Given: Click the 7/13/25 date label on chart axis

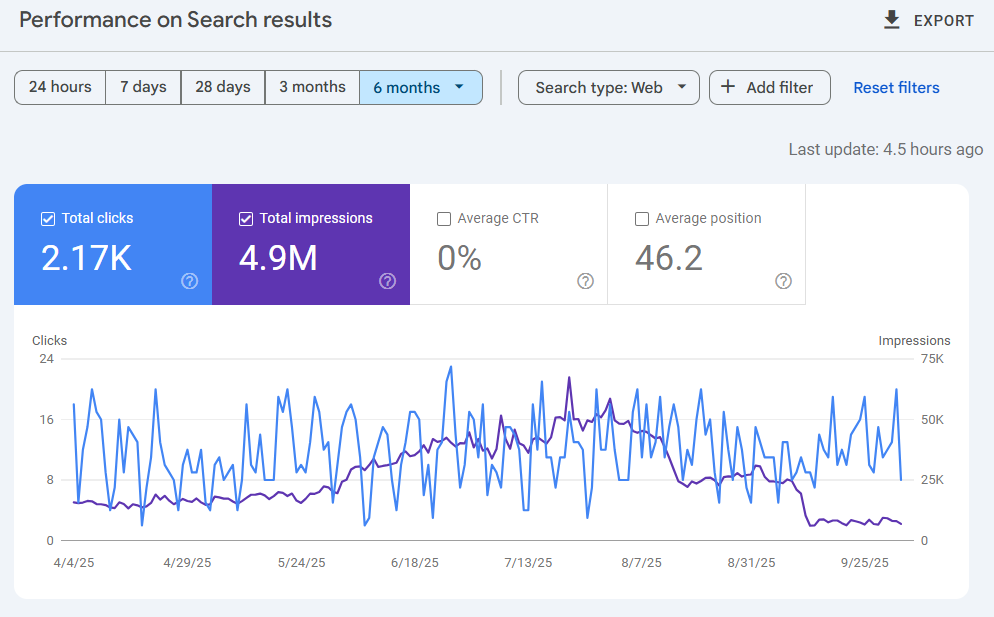Looking at the screenshot, I should pyautogui.click(x=528, y=563).
